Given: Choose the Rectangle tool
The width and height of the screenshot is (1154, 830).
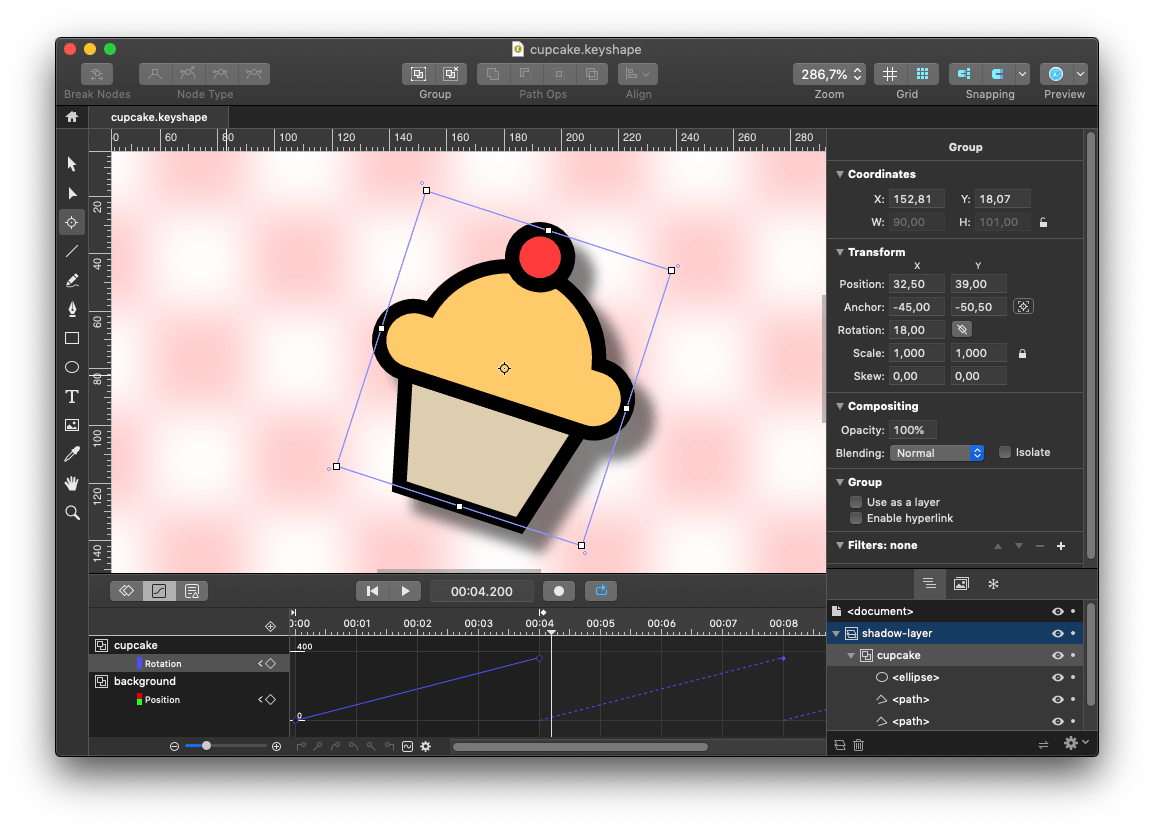Looking at the screenshot, I should [71, 338].
